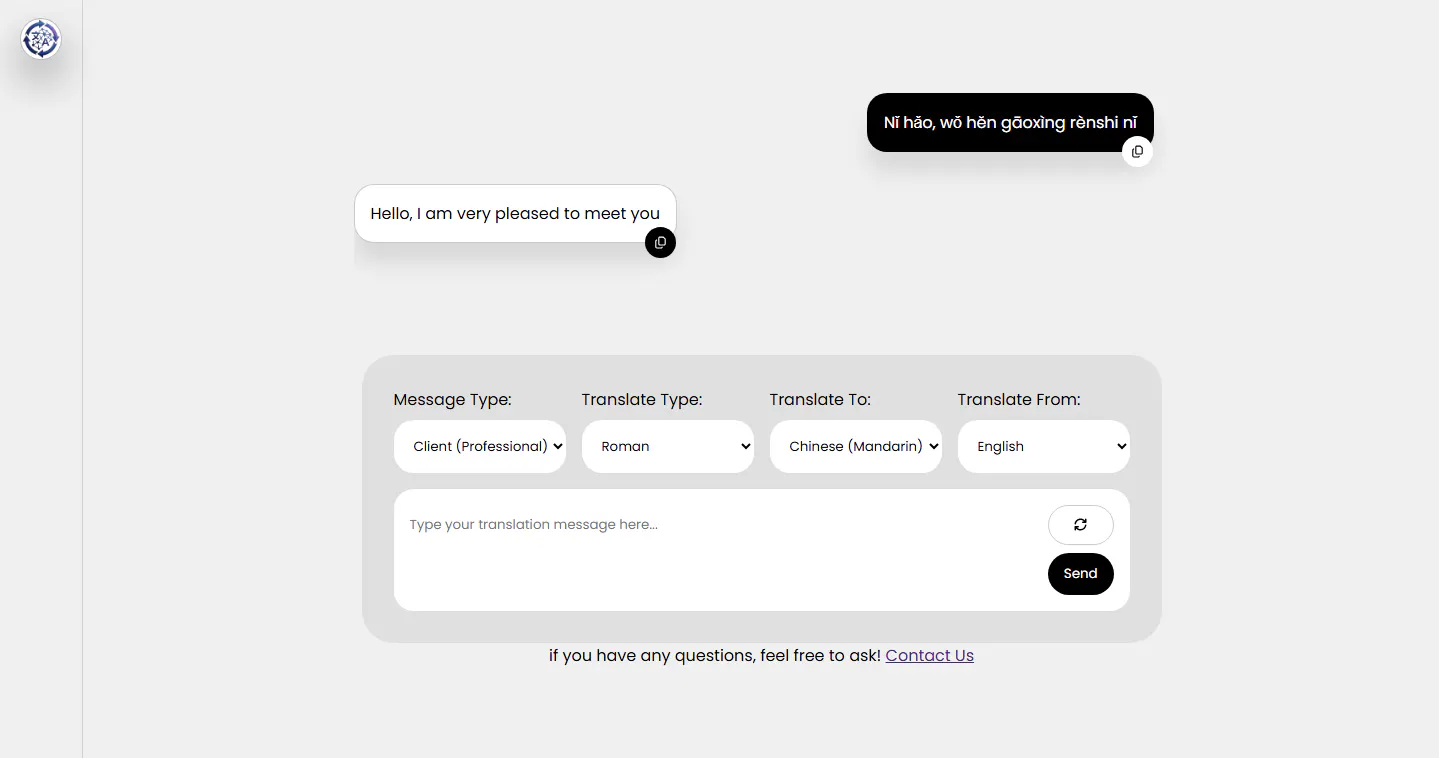Viewport: 1439px width, 758px height.
Task: Send the translation message
Action: [x=1080, y=574]
